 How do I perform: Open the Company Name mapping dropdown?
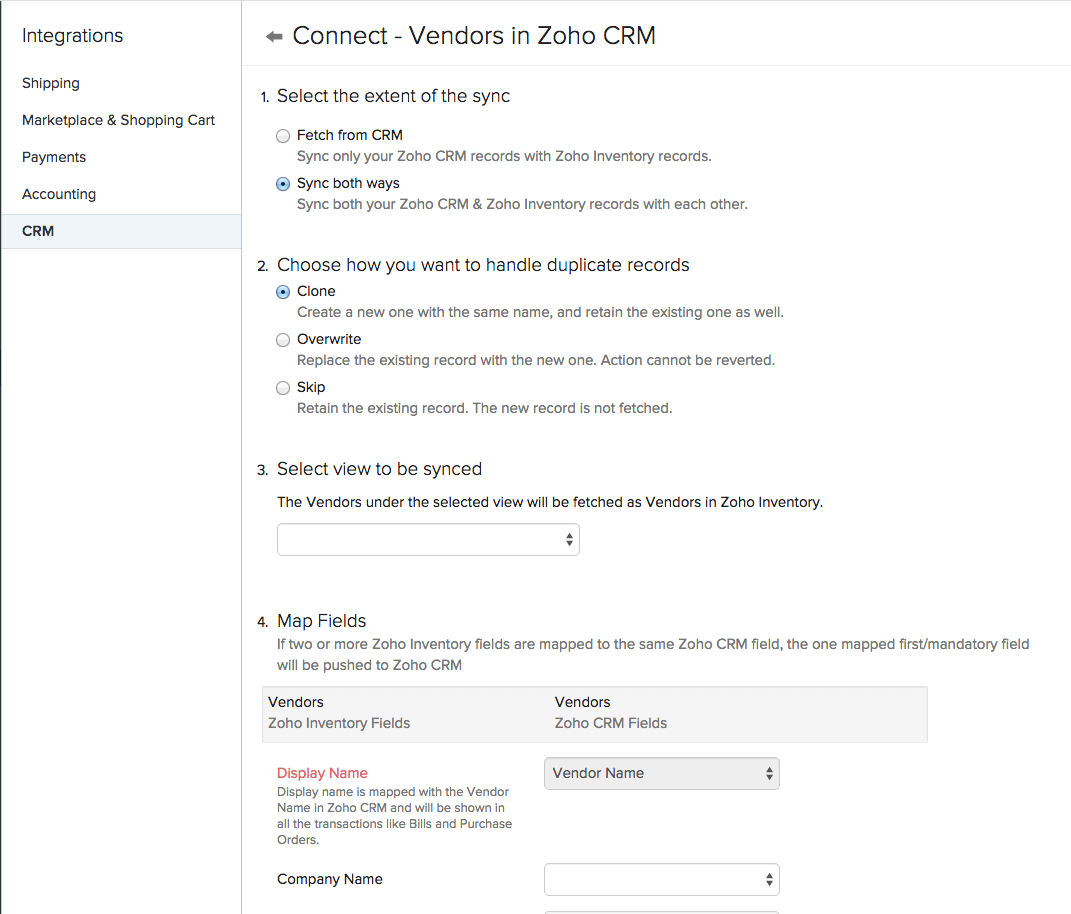[x=661, y=879]
